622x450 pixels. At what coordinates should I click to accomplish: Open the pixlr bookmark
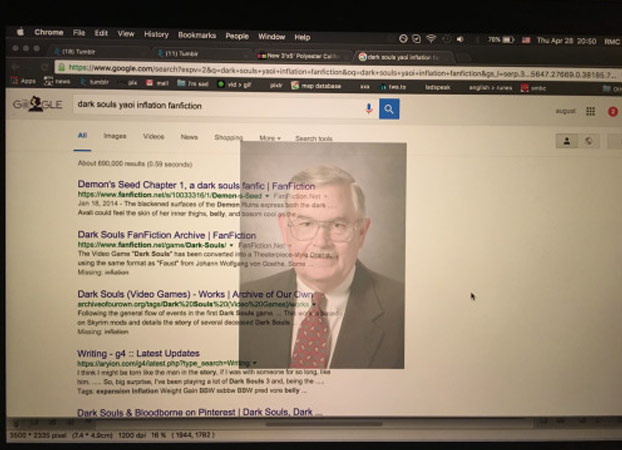tap(276, 85)
